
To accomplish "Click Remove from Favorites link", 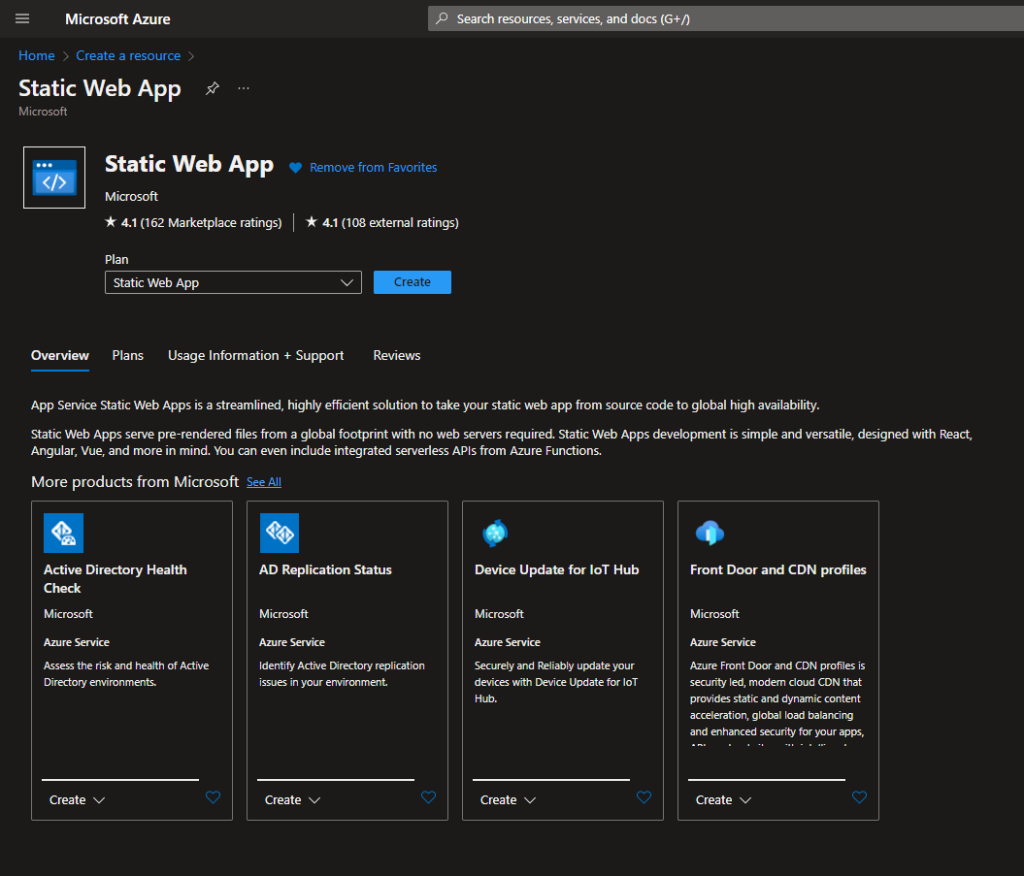I will pyautogui.click(x=373, y=168).
